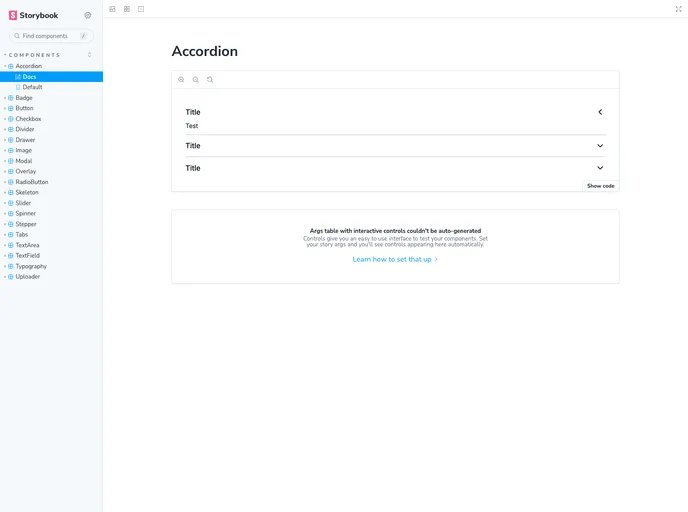
Task: Collapse the first accordion Title chevron
Action: pyautogui.click(x=600, y=112)
